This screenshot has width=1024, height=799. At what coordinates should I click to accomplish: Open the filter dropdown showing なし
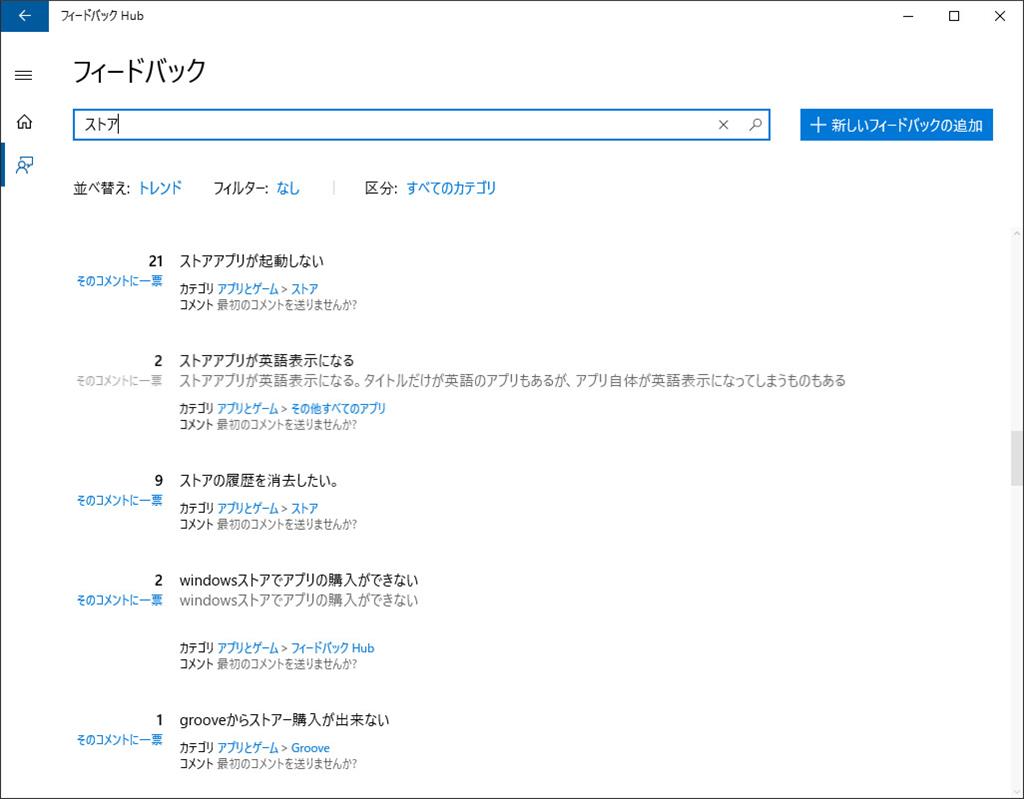(x=288, y=188)
